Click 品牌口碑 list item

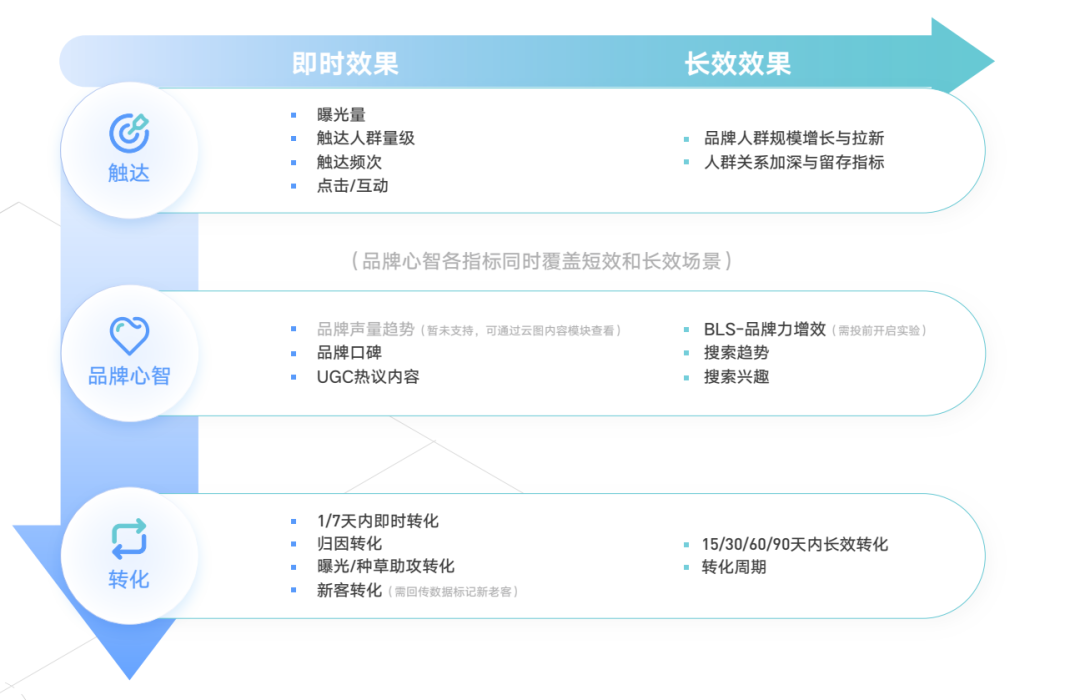pyautogui.click(x=349, y=353)
